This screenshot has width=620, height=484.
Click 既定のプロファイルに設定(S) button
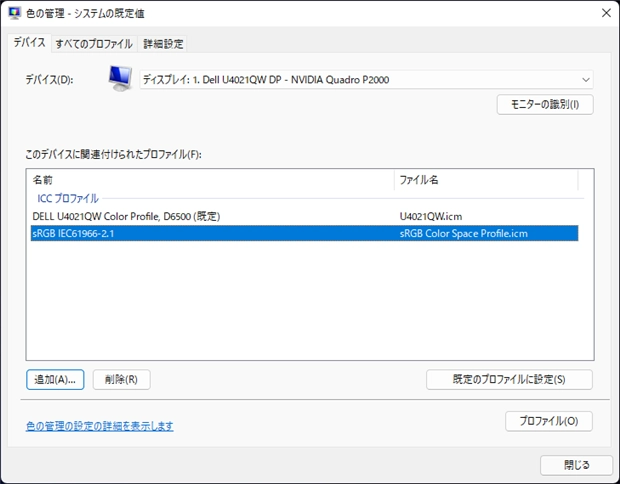(x=509, y=380)
